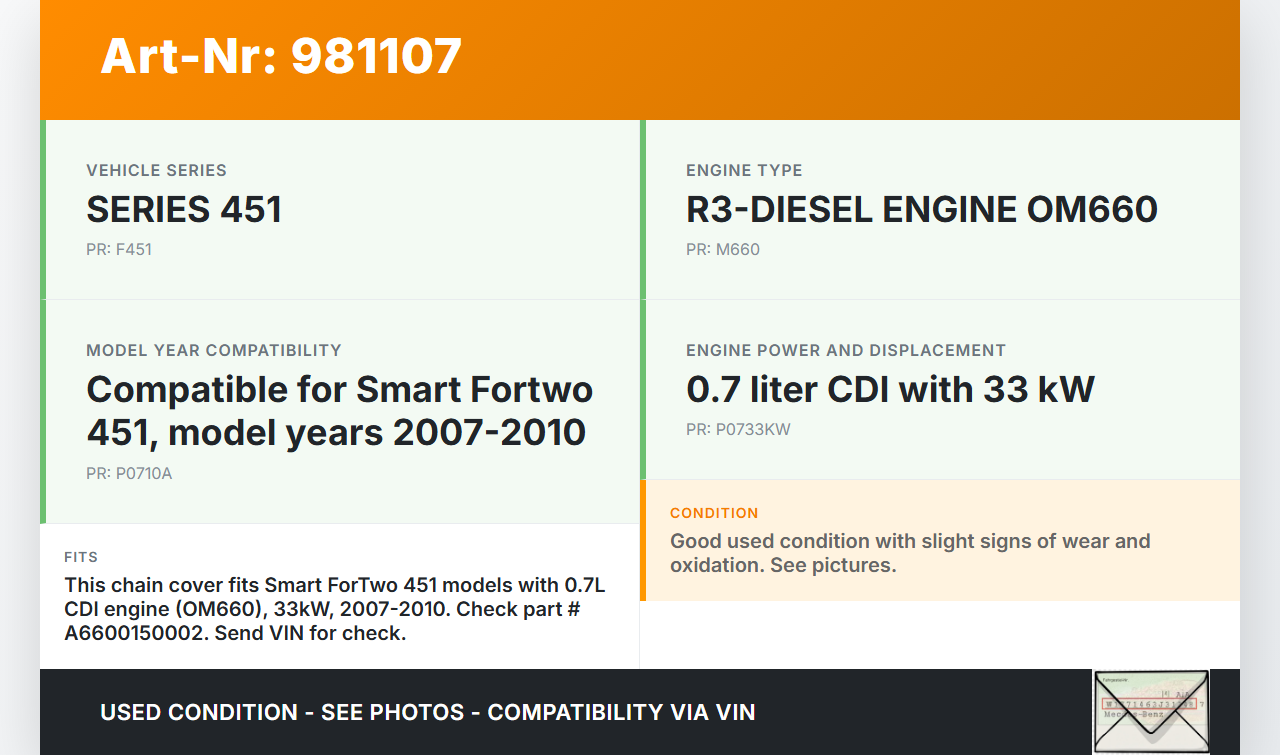The width and height of the screenshot is (1280, 755).
Task: Click the PR: M660 code
Action: point(723,249)
